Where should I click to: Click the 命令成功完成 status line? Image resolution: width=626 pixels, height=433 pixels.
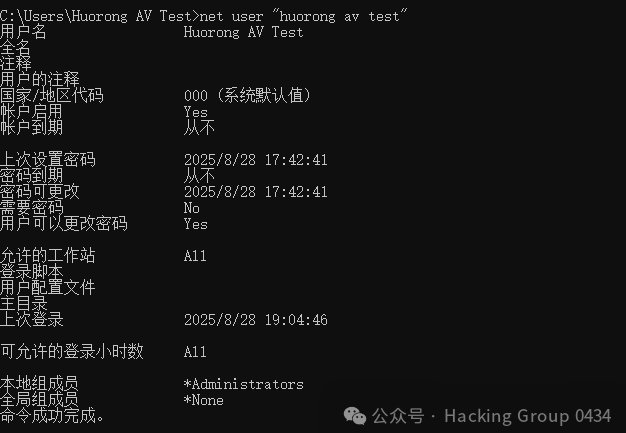[x=52, y=415]
